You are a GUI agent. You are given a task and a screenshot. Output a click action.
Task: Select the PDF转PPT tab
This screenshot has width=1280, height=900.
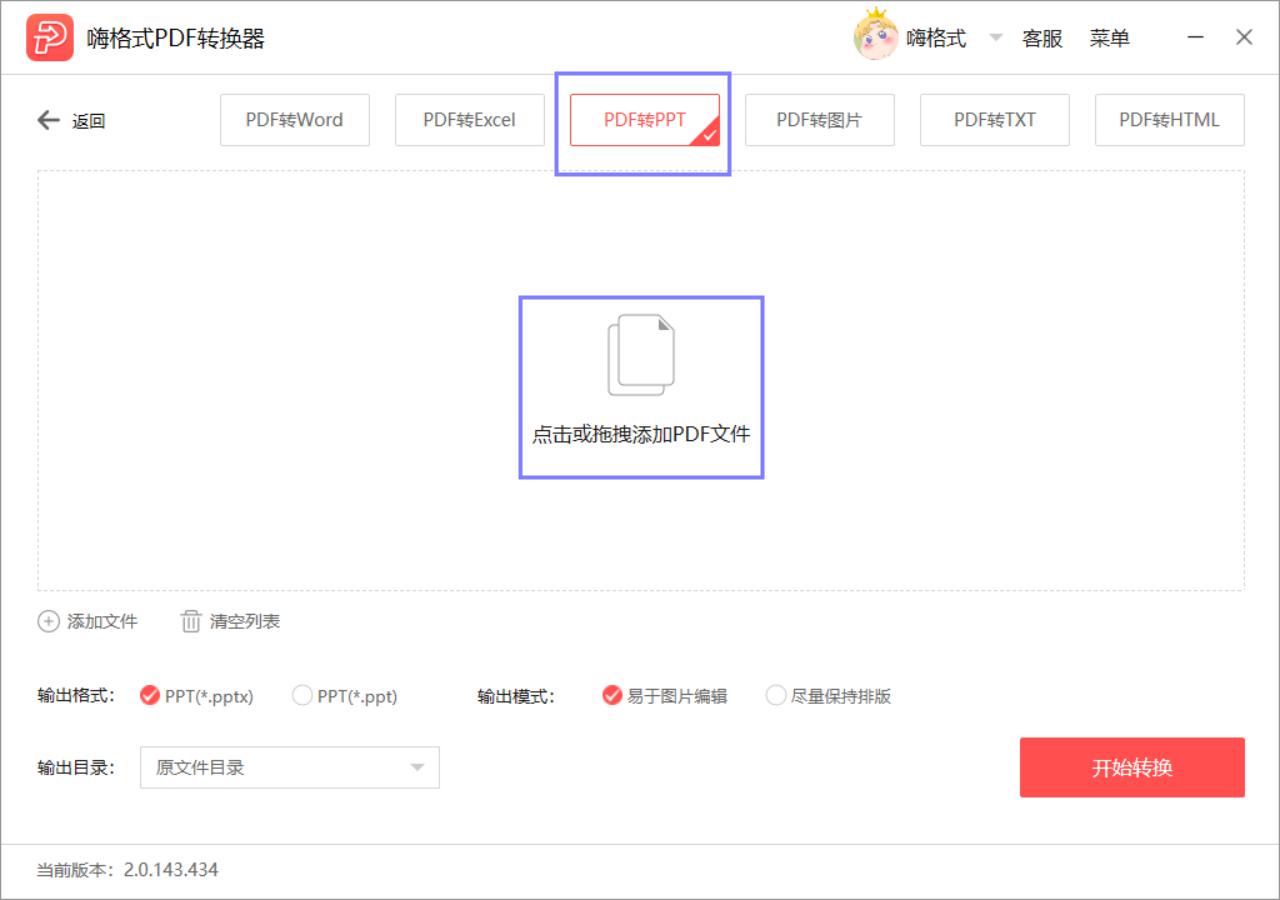645,120
